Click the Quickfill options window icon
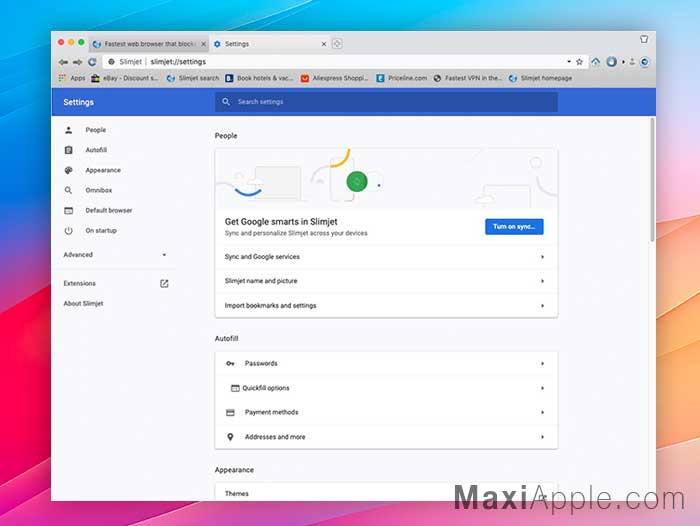This screenshot has width=700, height=526. [235, 388]
